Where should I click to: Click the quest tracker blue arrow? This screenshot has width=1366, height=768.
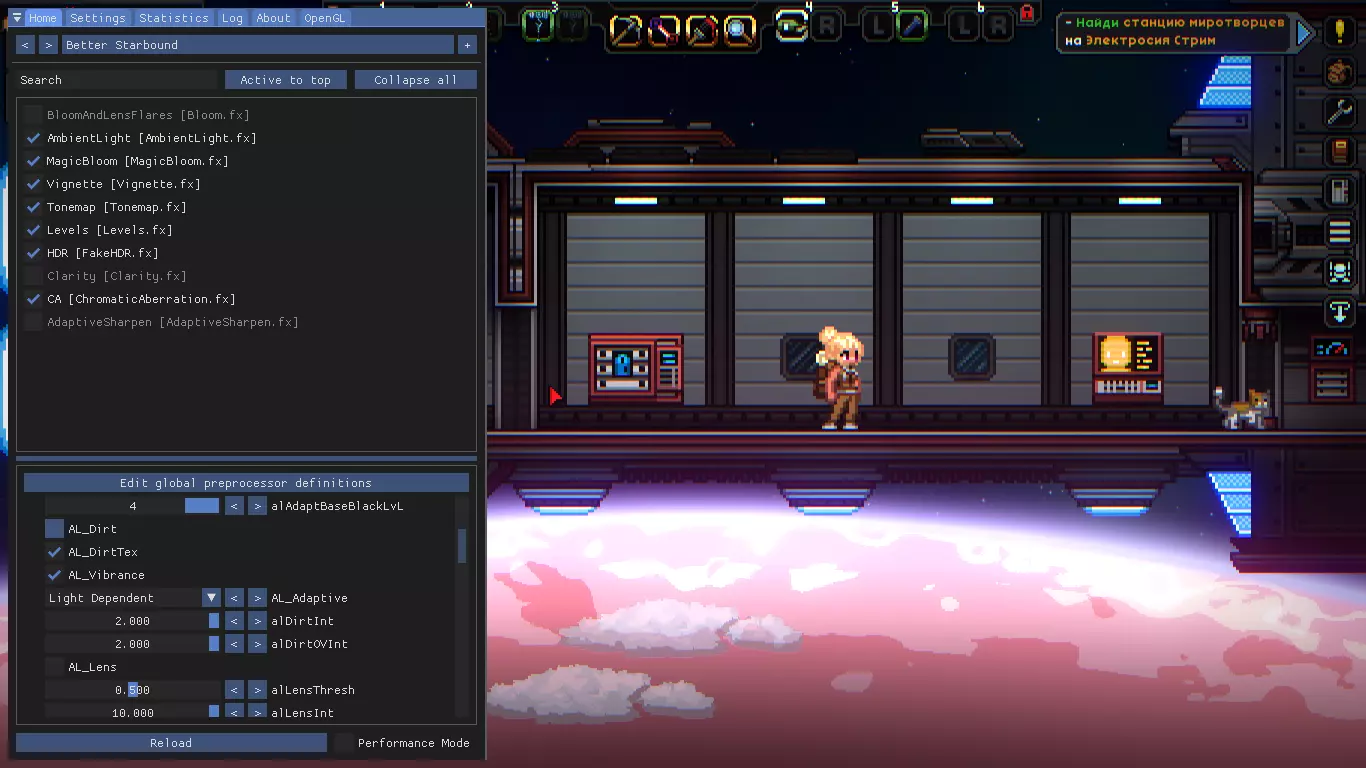pos(1304,33)
